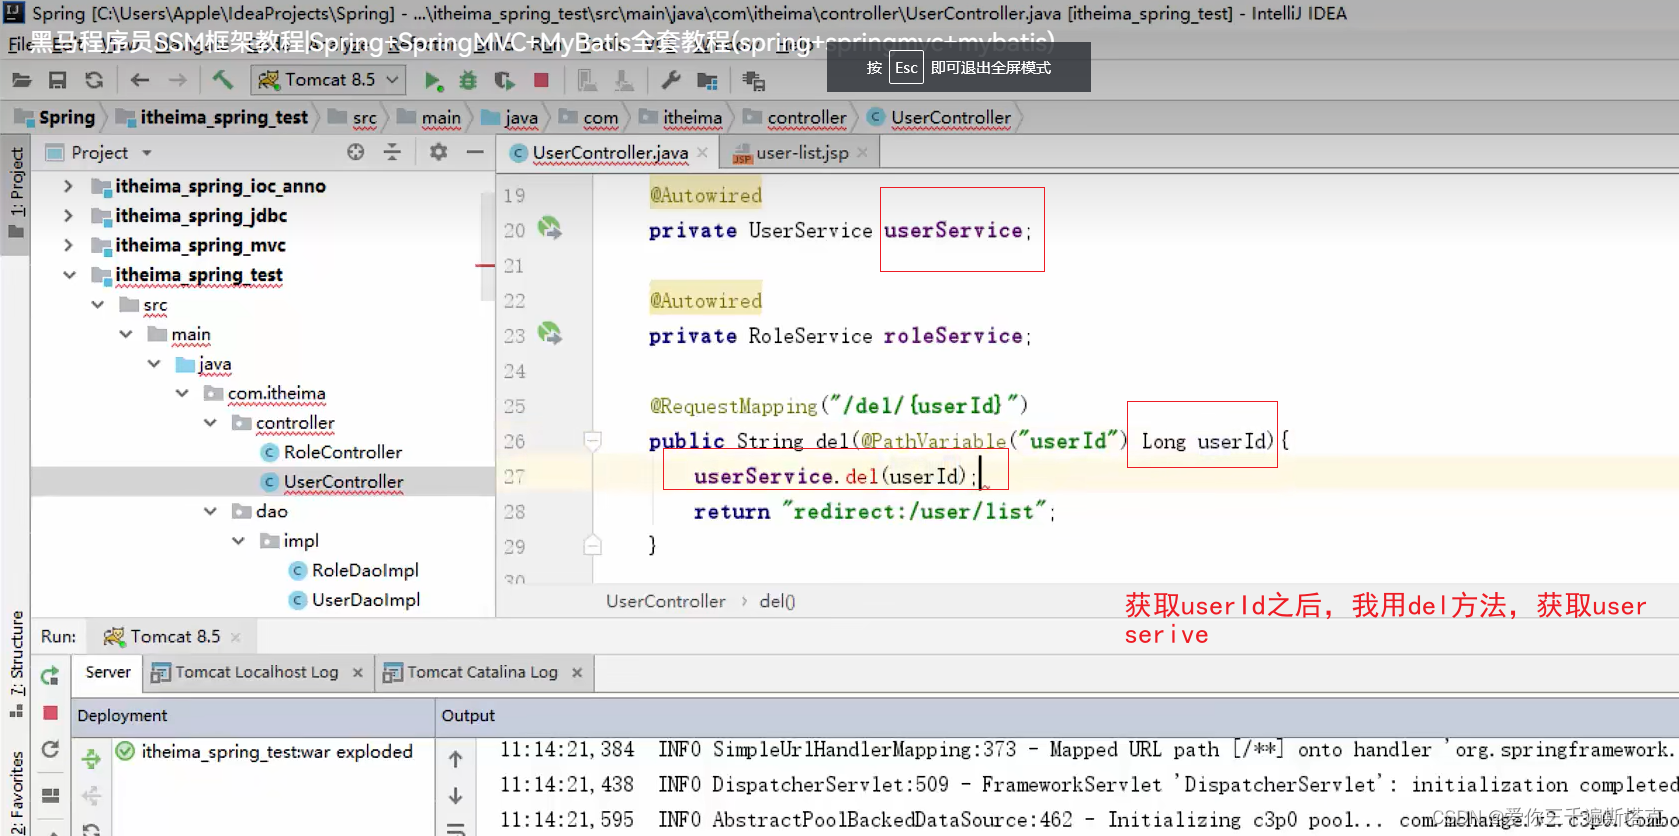Collapse the controller package node
Image resolution: width=1679 pixels, height=836 pixels.
(x=210, y=423)
